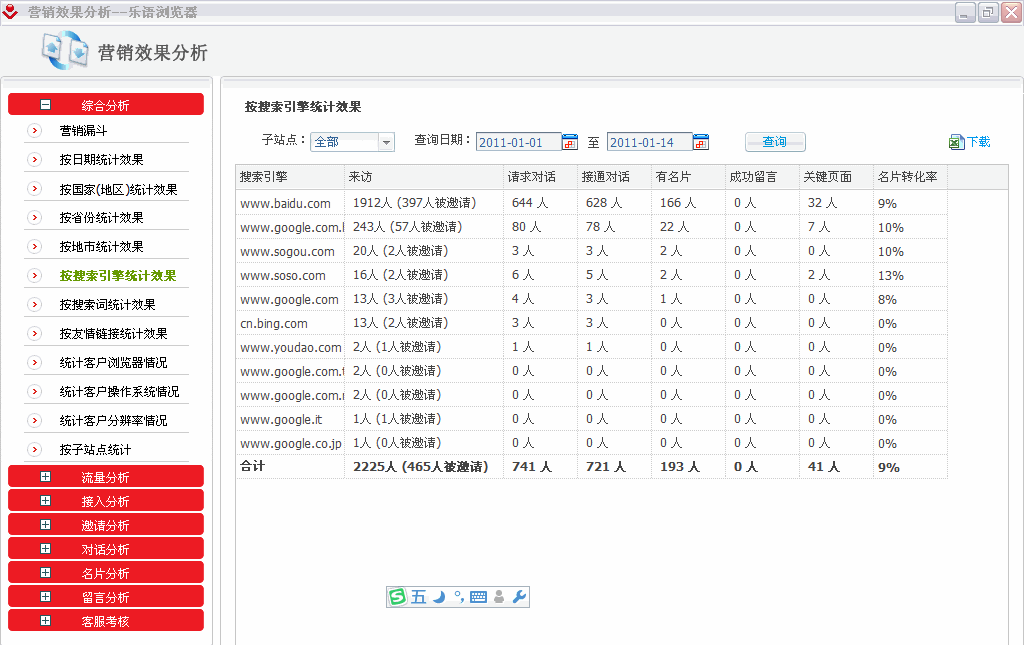Click the total 2225人 (465人被邀请) cell
The height and width of the screenshot is (645, 1024).
tap(424, 467)
